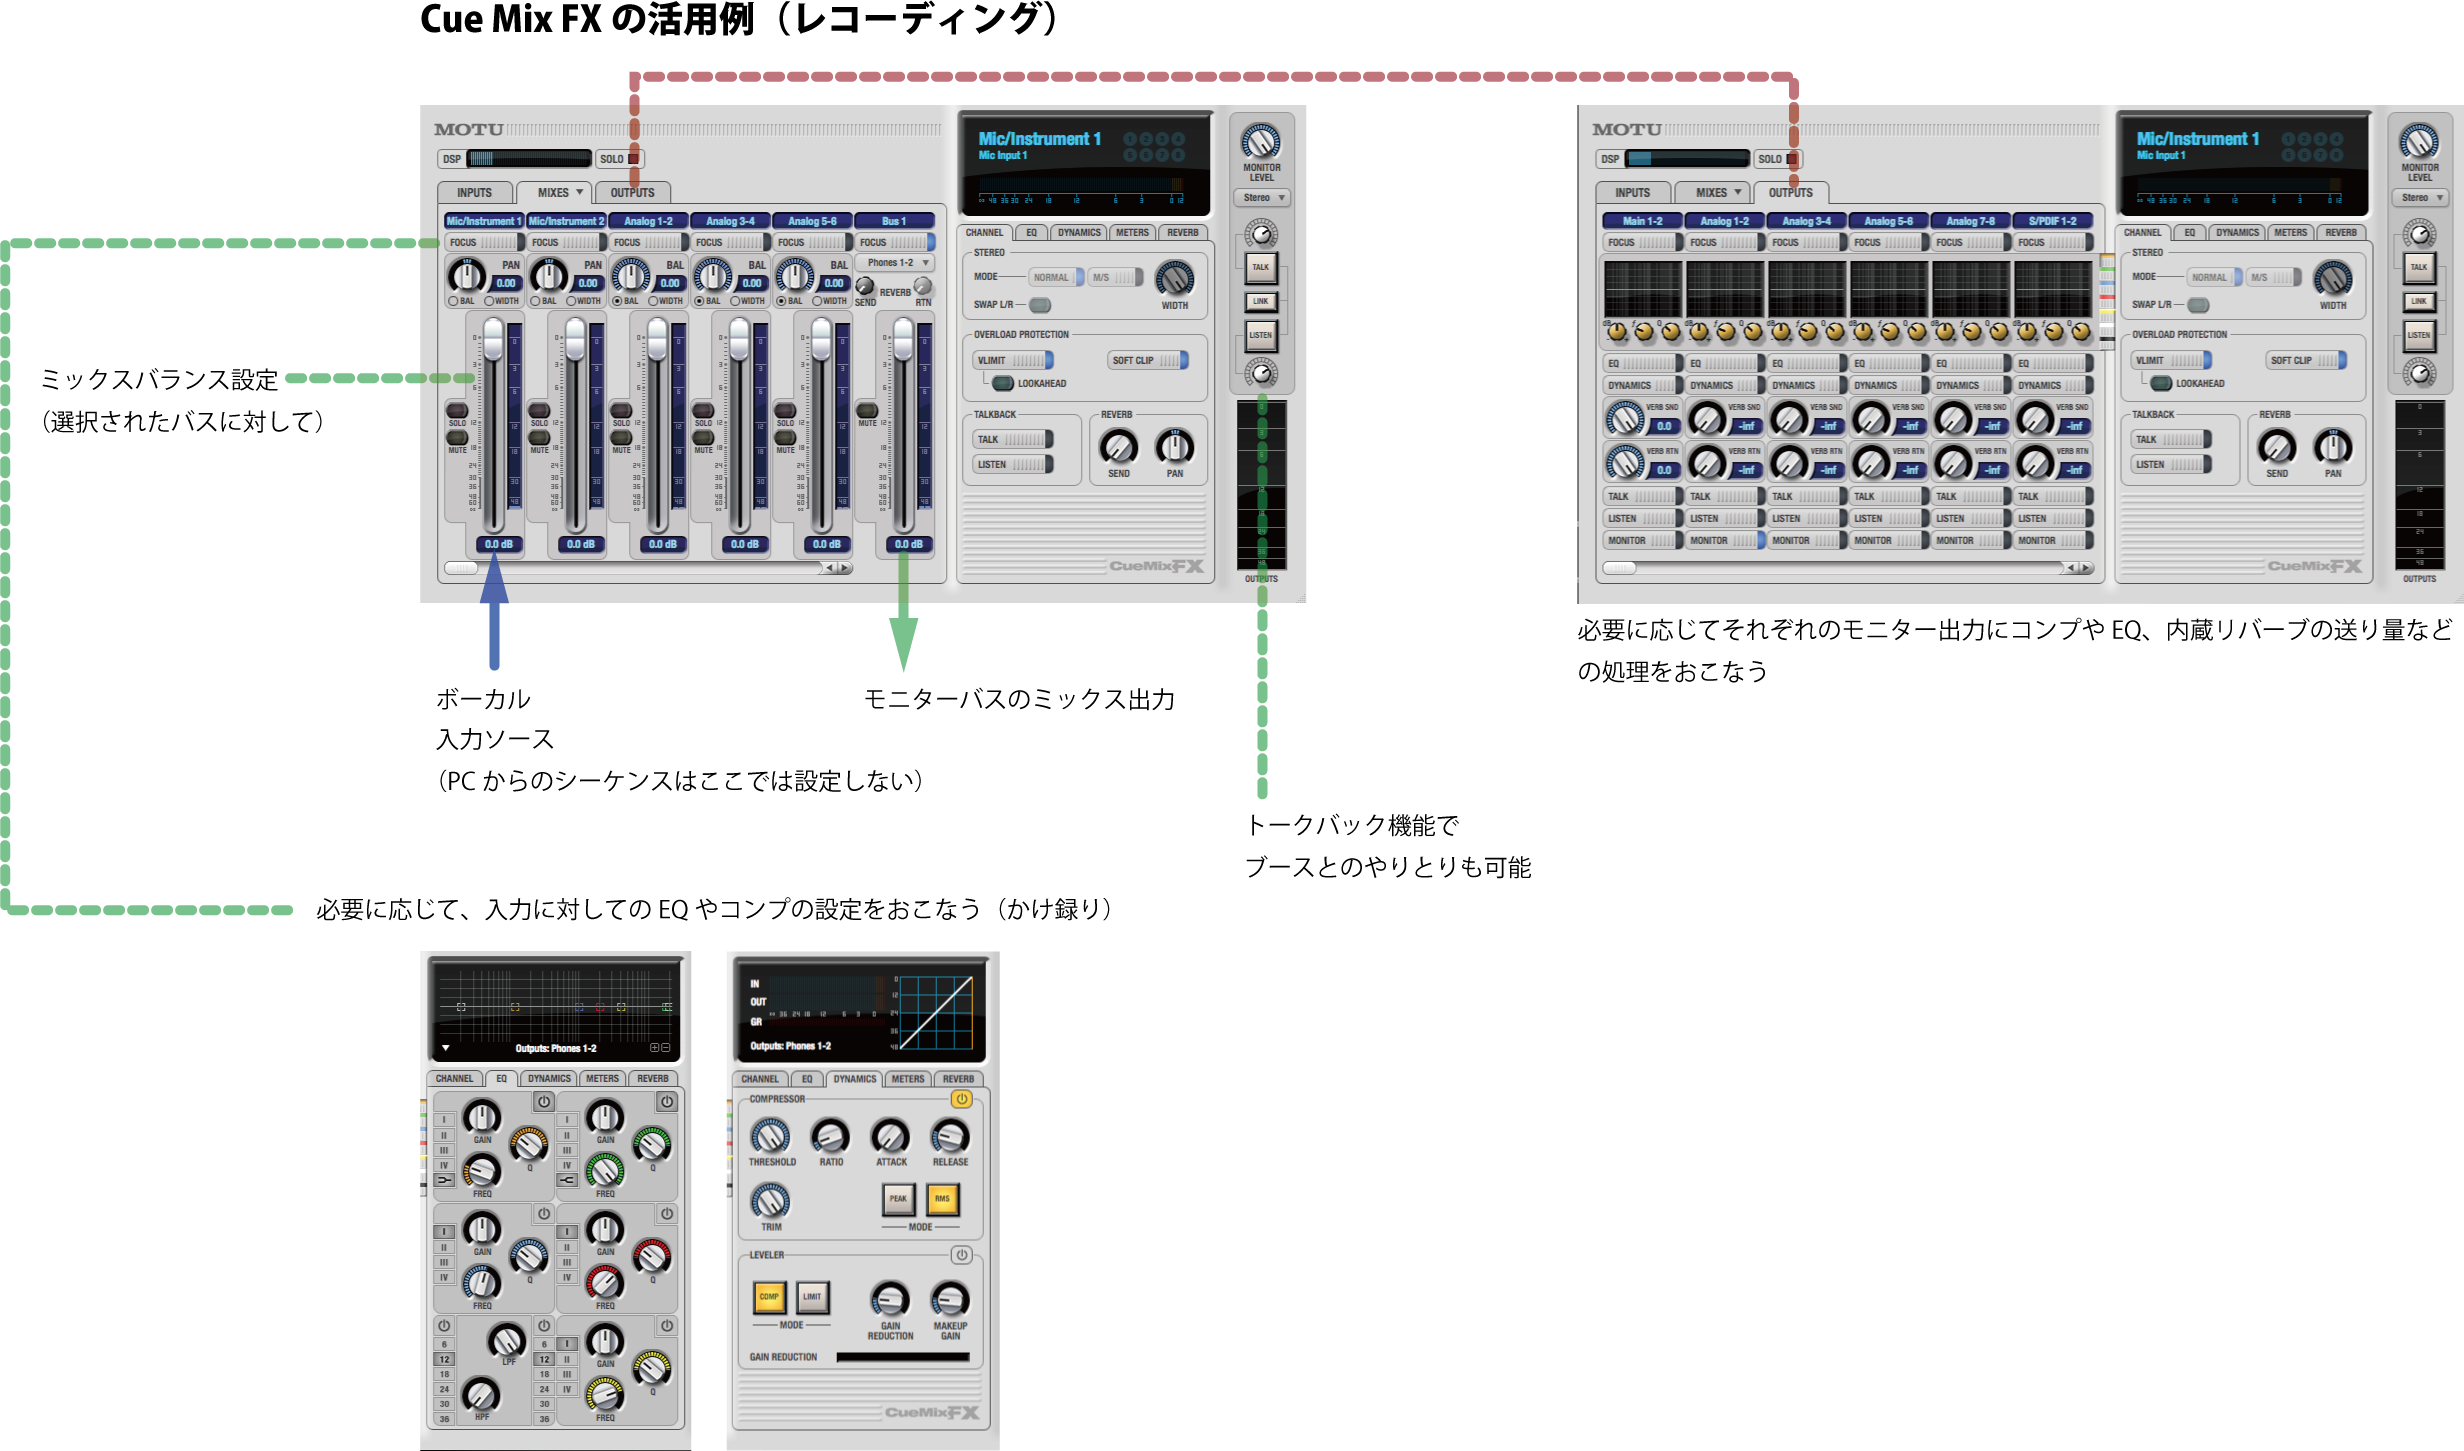This screenshot has width=2464, height=1451.
Task: Click the square LISTEN button in right mixer monitor section
Action: (x=2419, y=335)
